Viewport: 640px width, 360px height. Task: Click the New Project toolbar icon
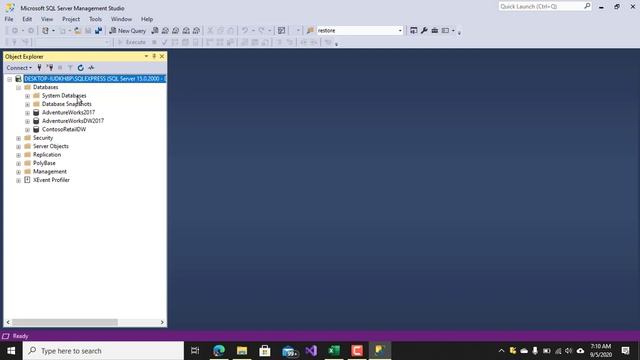coord(45,31)
